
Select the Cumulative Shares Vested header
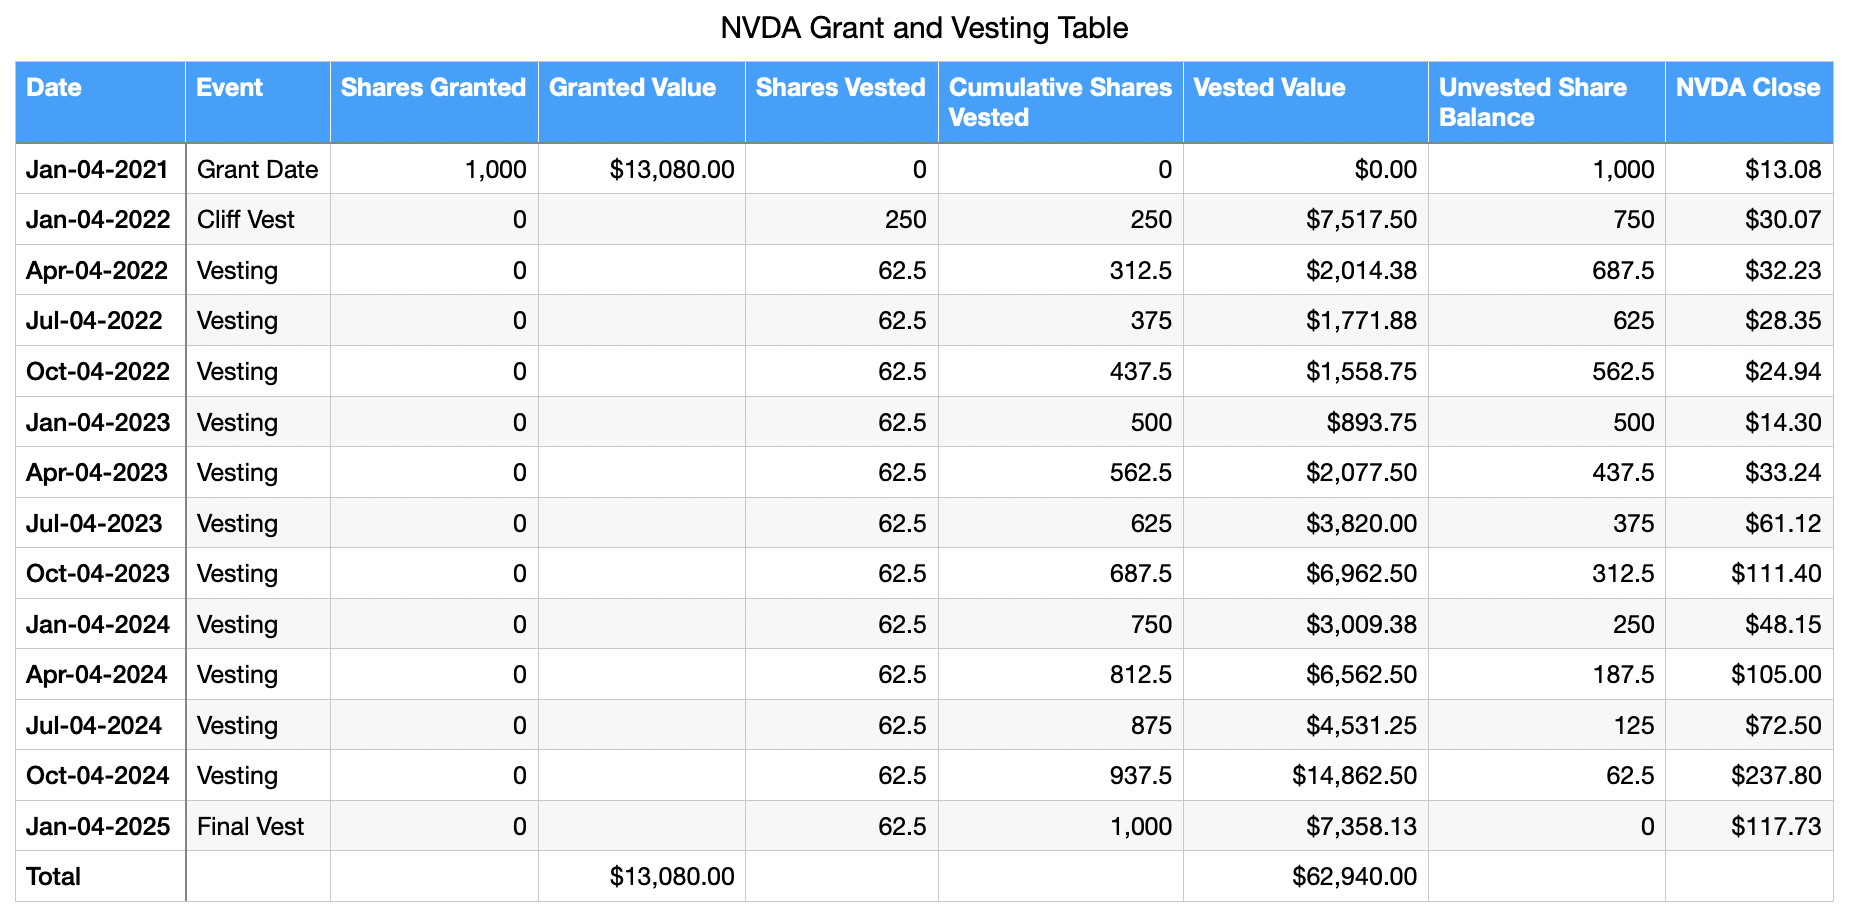point(1059,102)
